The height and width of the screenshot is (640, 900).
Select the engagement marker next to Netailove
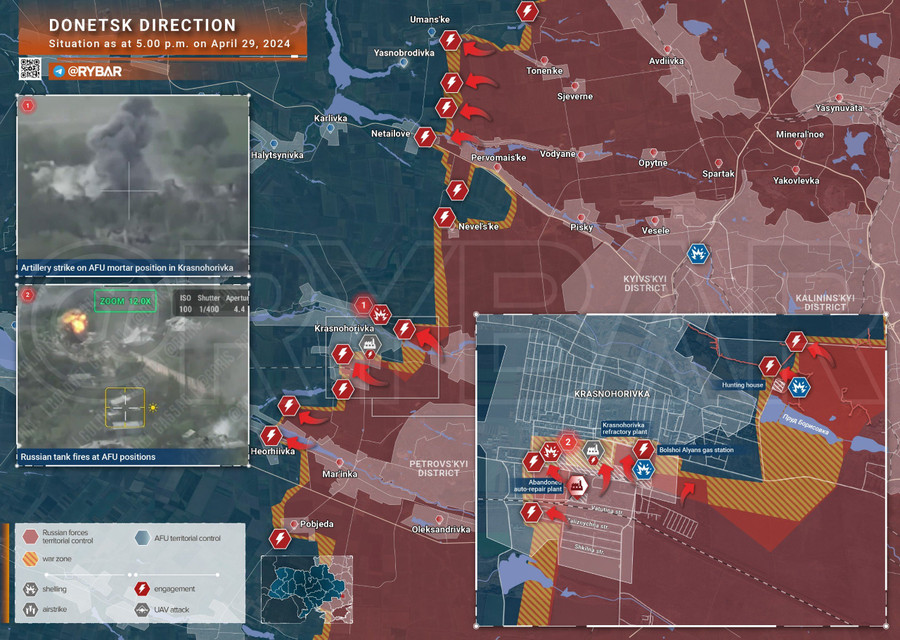[x=426, y=137]
